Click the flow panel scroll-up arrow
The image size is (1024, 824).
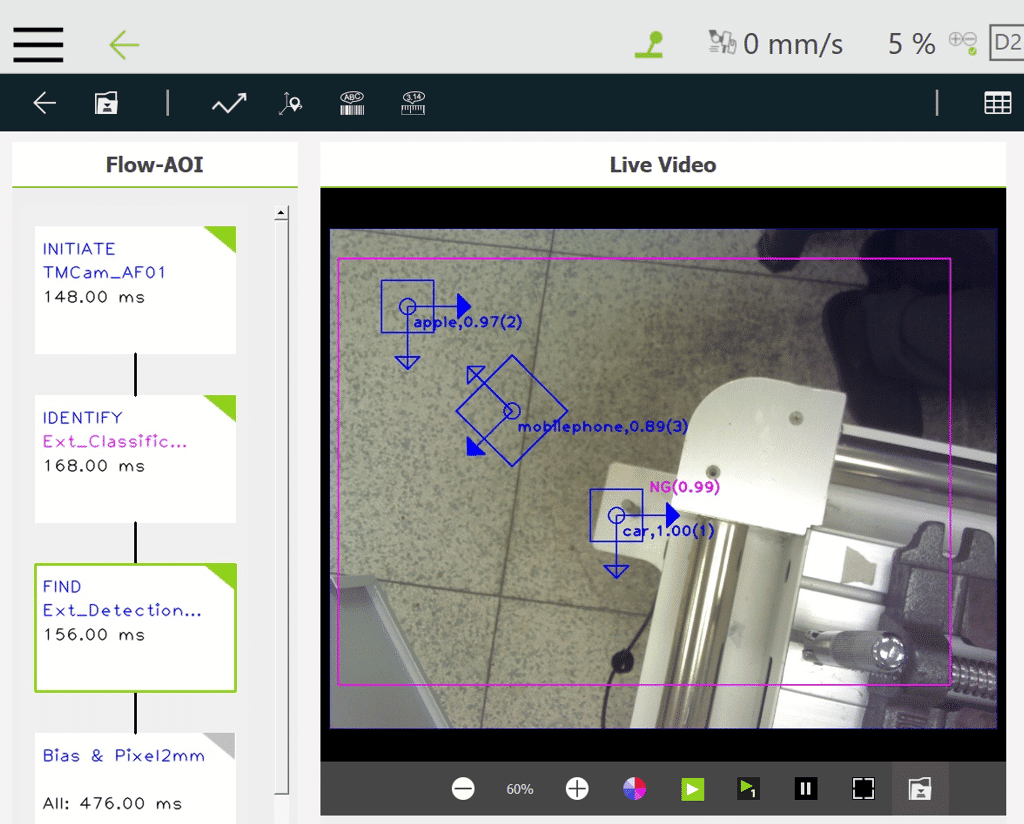281,213
